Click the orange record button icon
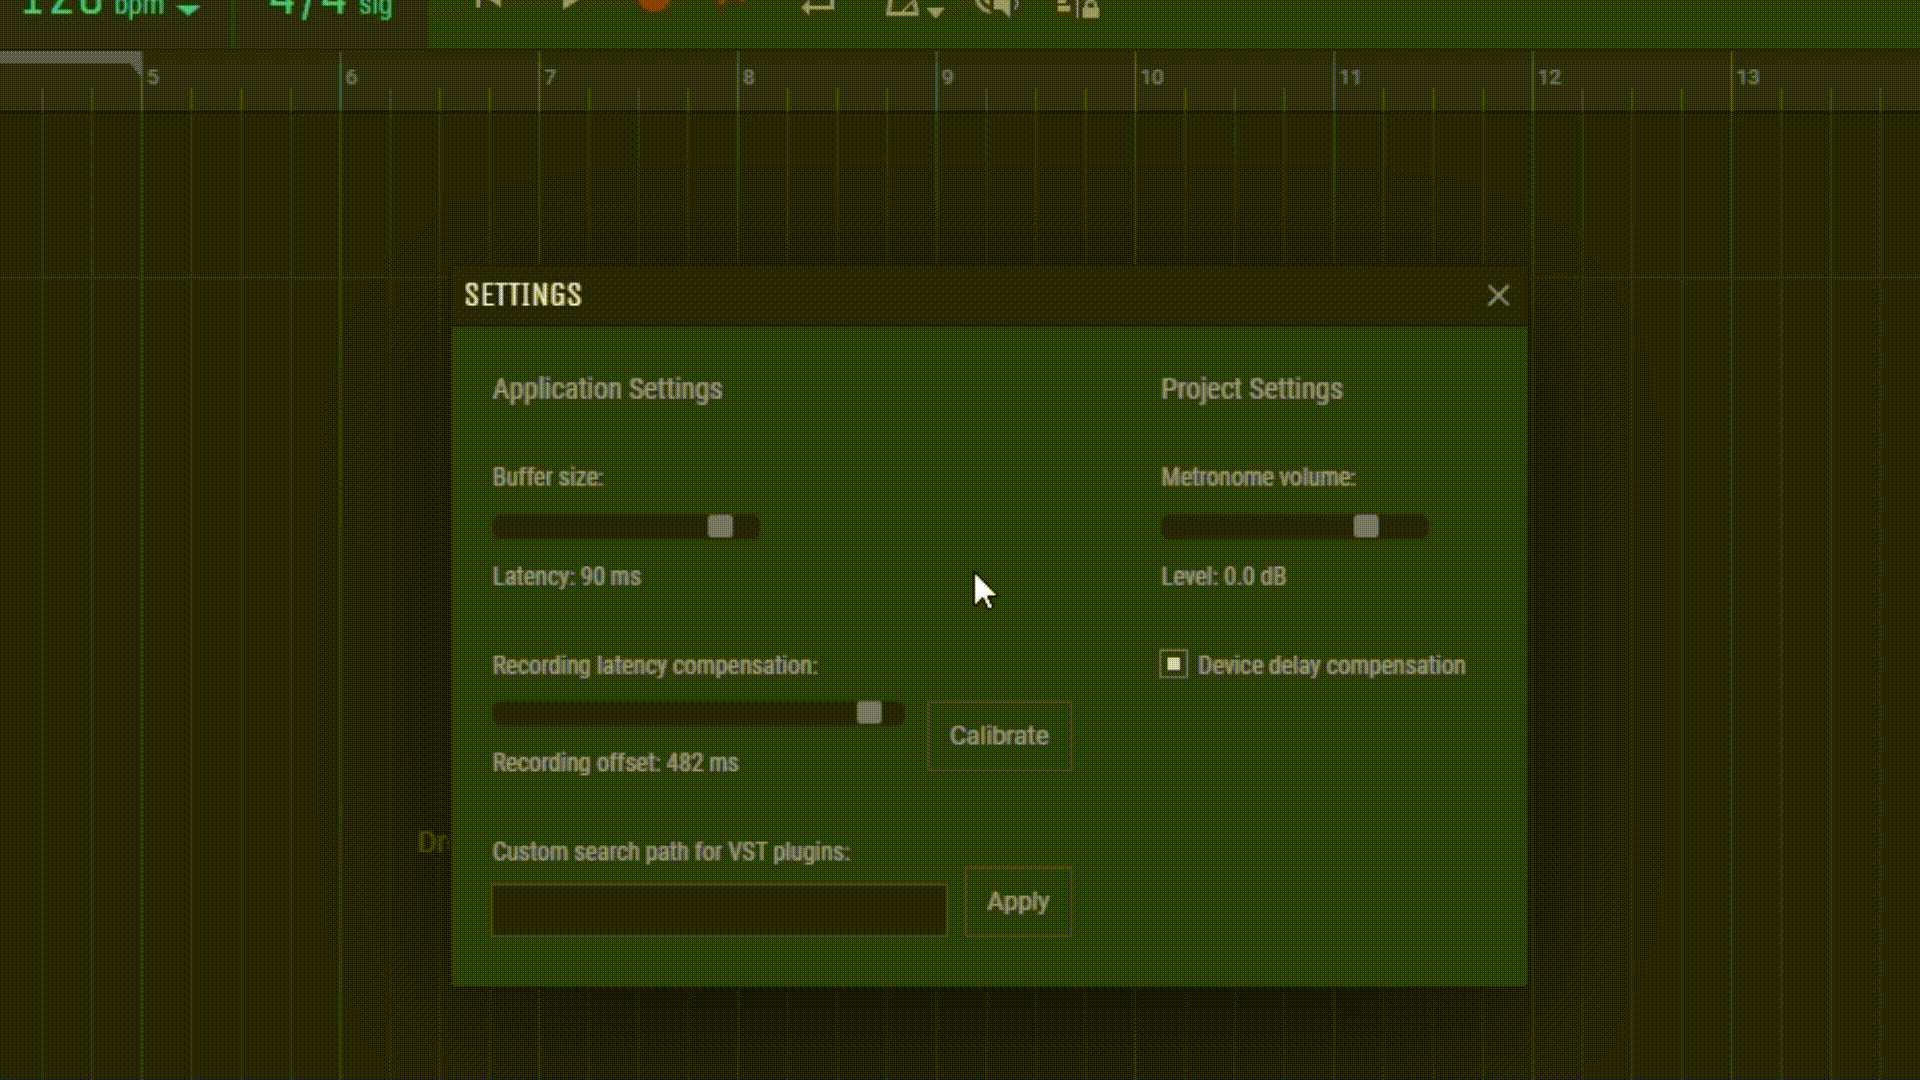Viewport: 1920px width, 1080px height. (653, 4)
